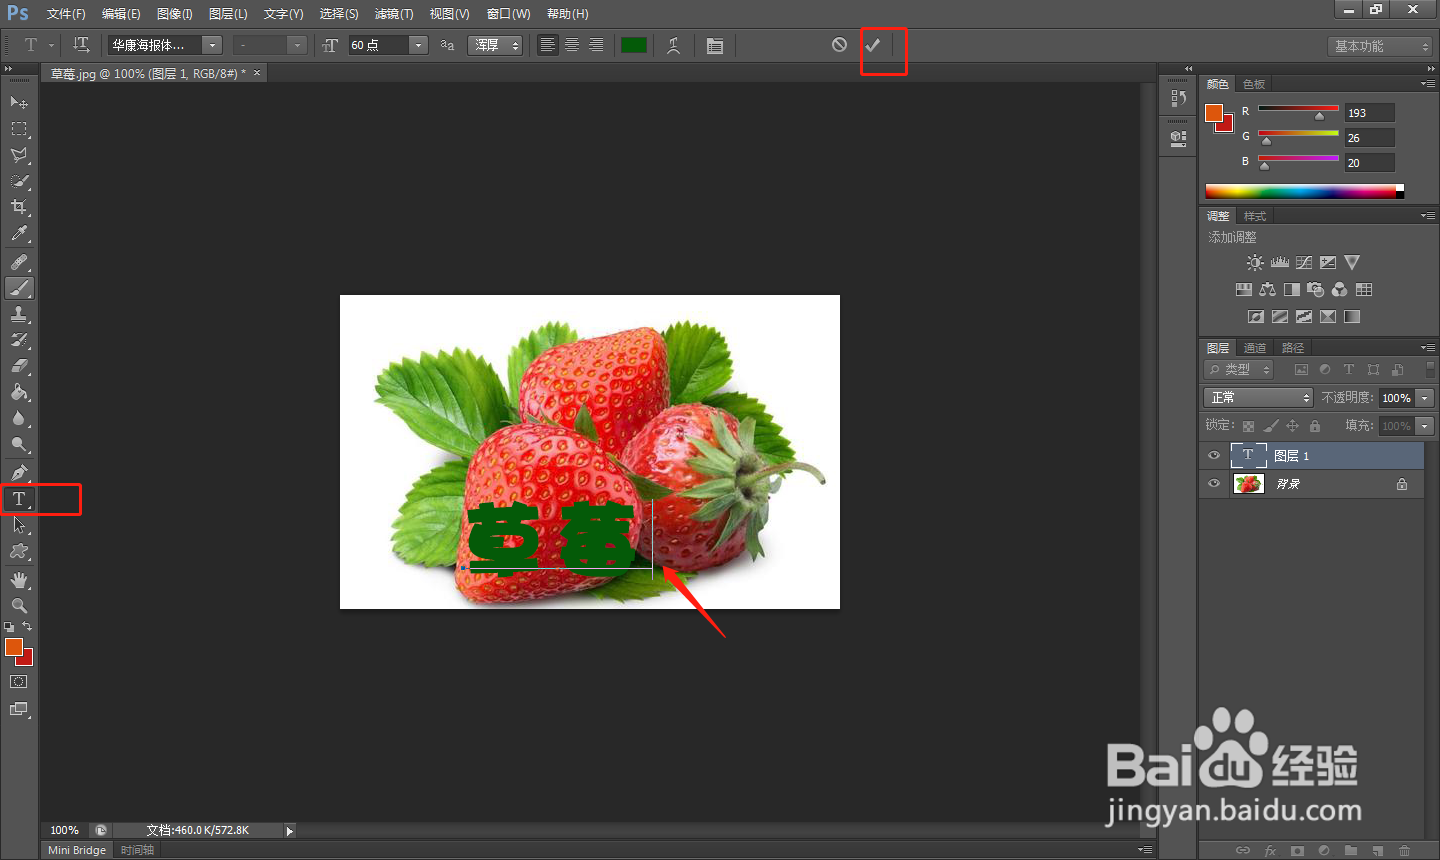Viewport: 1440px width, 860px height.
Task: Add a Curves adjustment
Action: [1304, 262]
